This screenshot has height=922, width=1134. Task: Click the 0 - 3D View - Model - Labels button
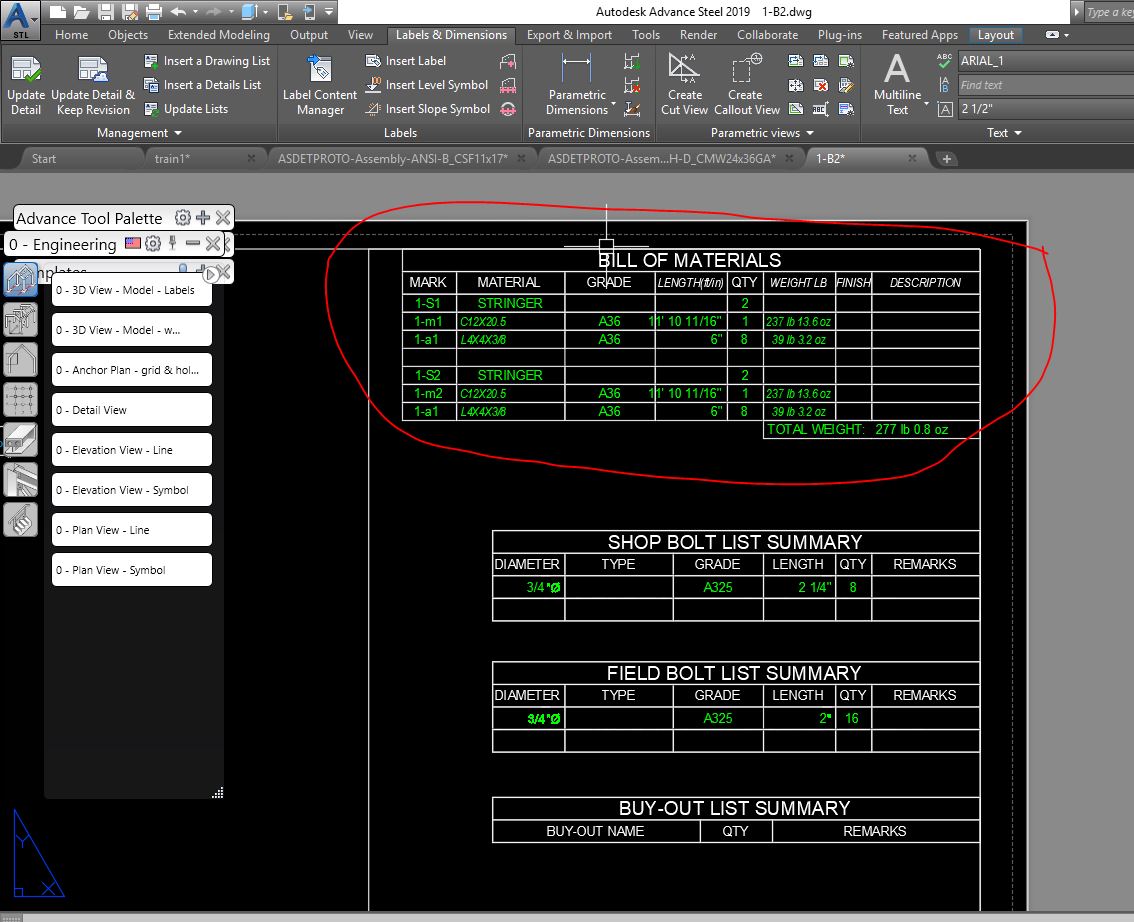(x=131, y=290)
